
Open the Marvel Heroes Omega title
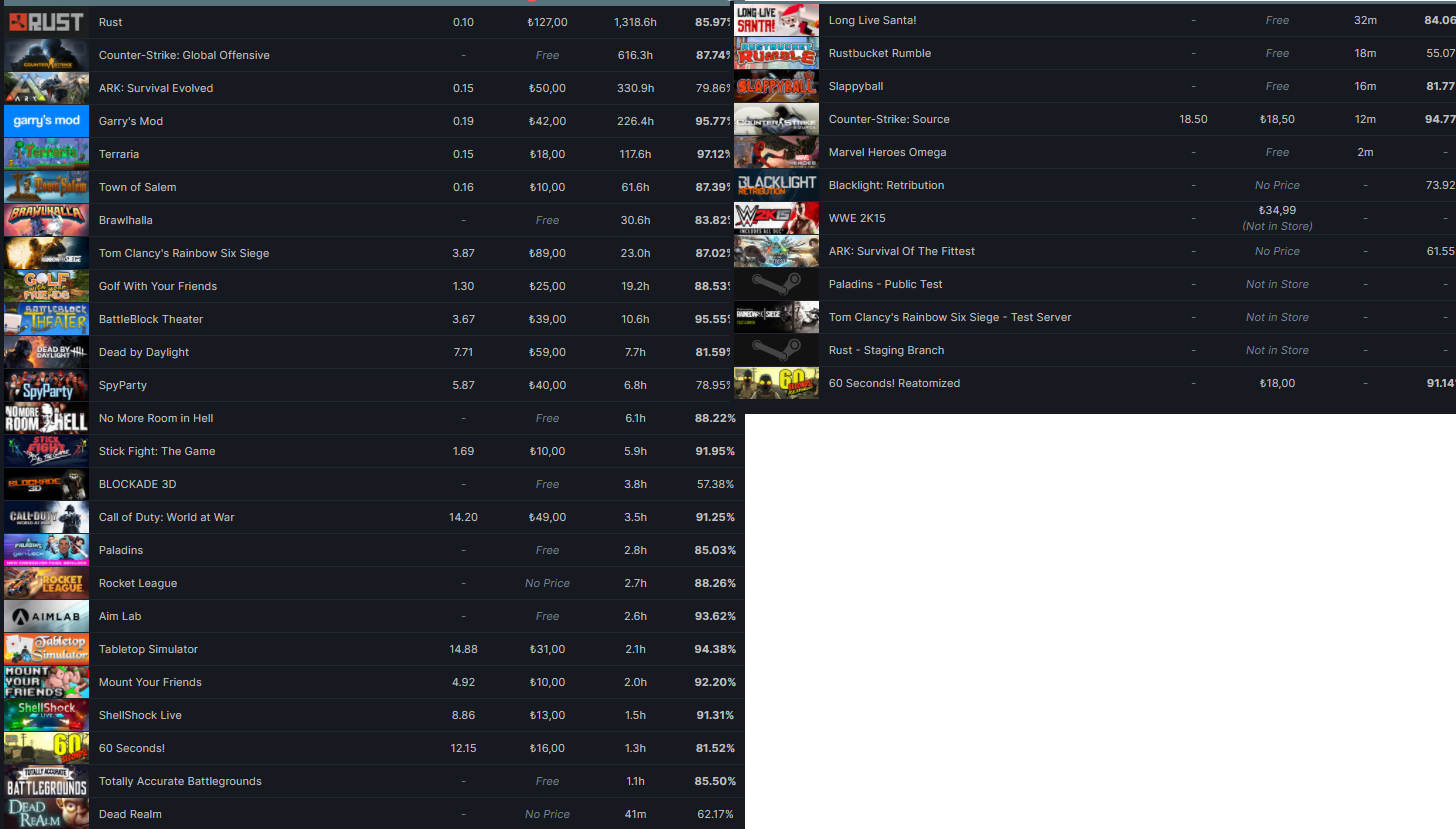click(x=887, y=152)
